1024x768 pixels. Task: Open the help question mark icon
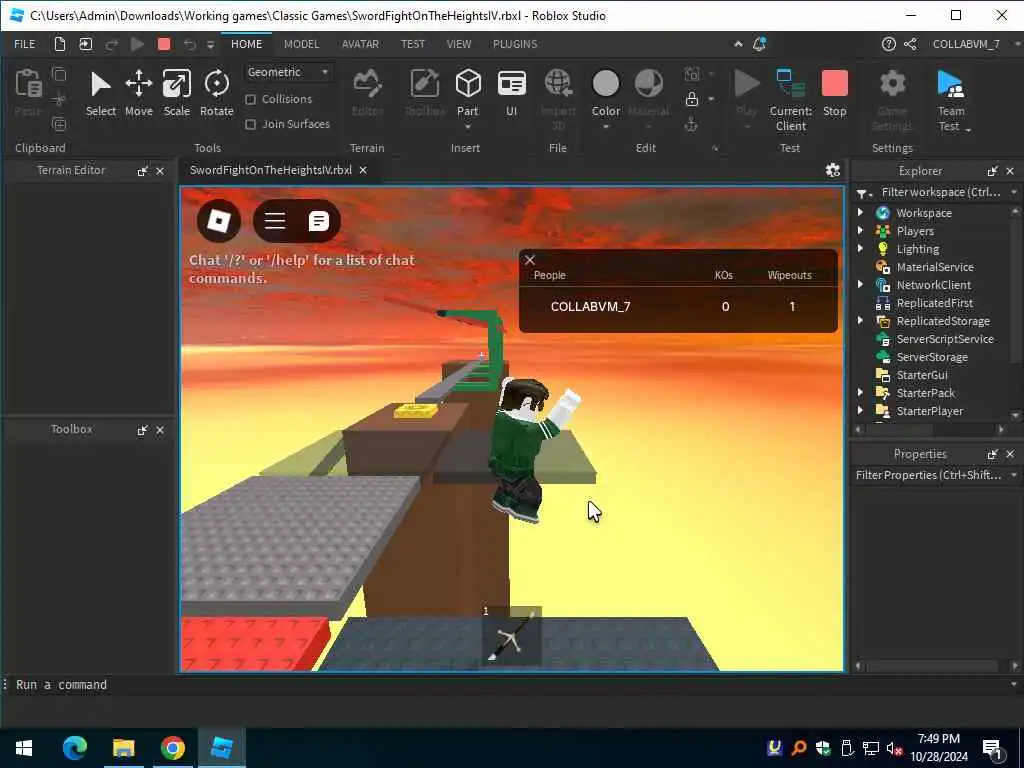[x=888, y=44]
